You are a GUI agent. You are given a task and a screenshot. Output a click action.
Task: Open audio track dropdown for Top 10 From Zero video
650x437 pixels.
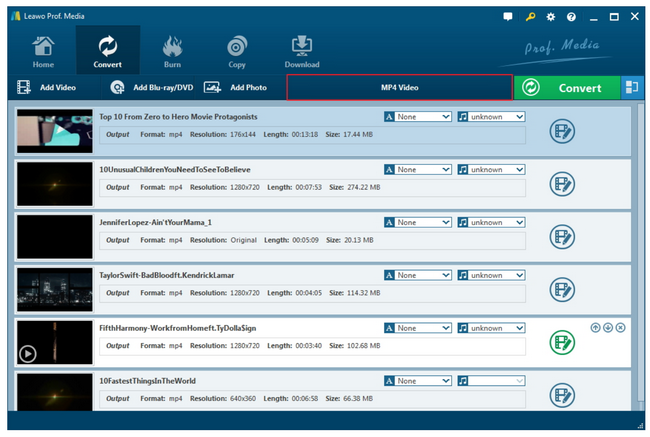click(x=491, y=117)
